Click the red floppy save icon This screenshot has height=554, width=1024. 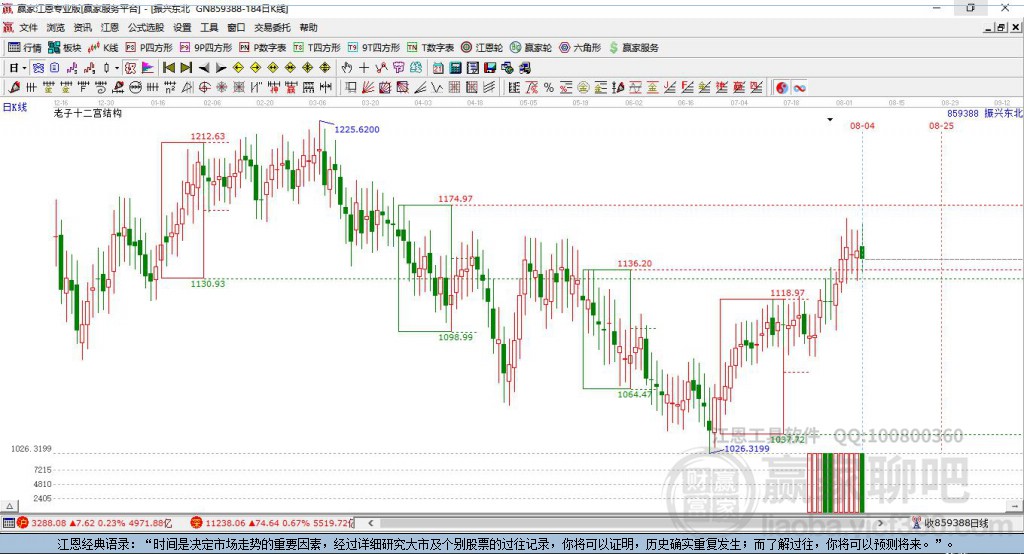pyautogui.click(x=490, y=67)
